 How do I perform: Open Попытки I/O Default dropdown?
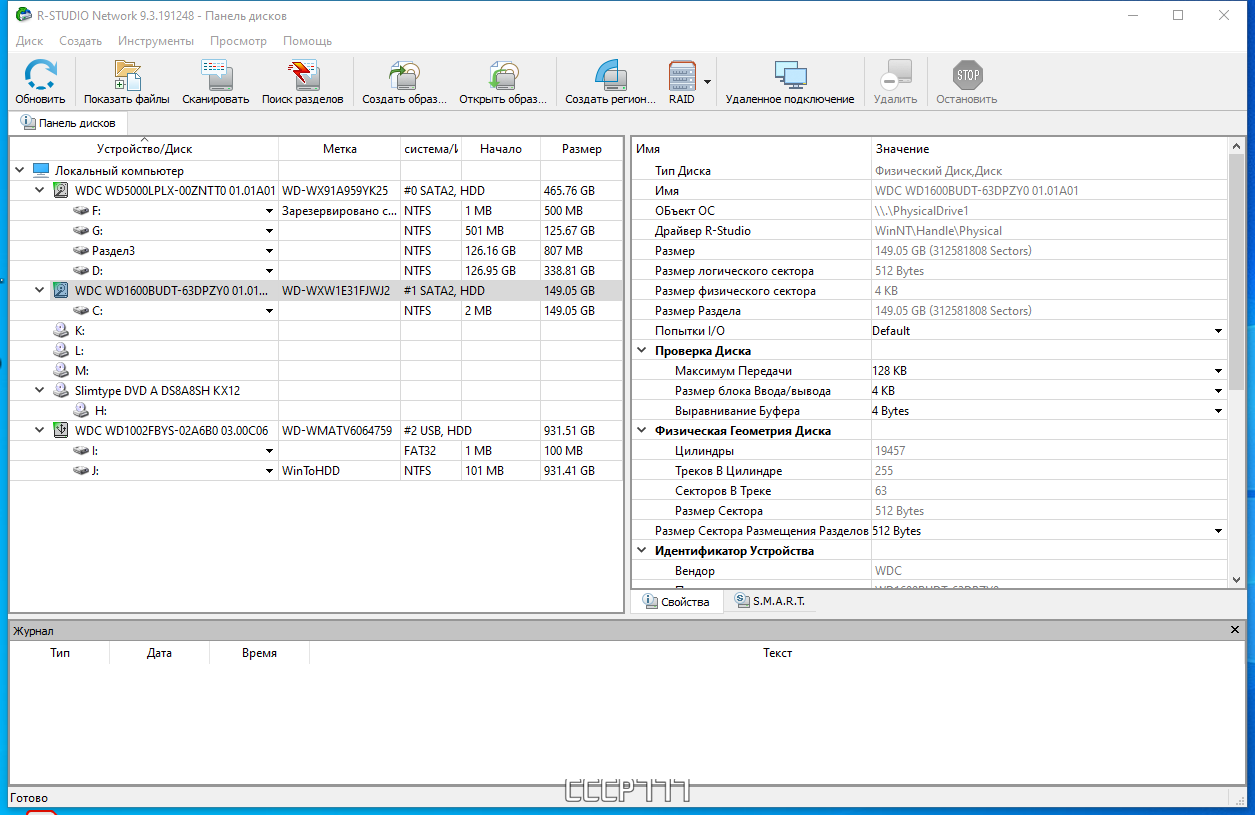pos(1218,331)
